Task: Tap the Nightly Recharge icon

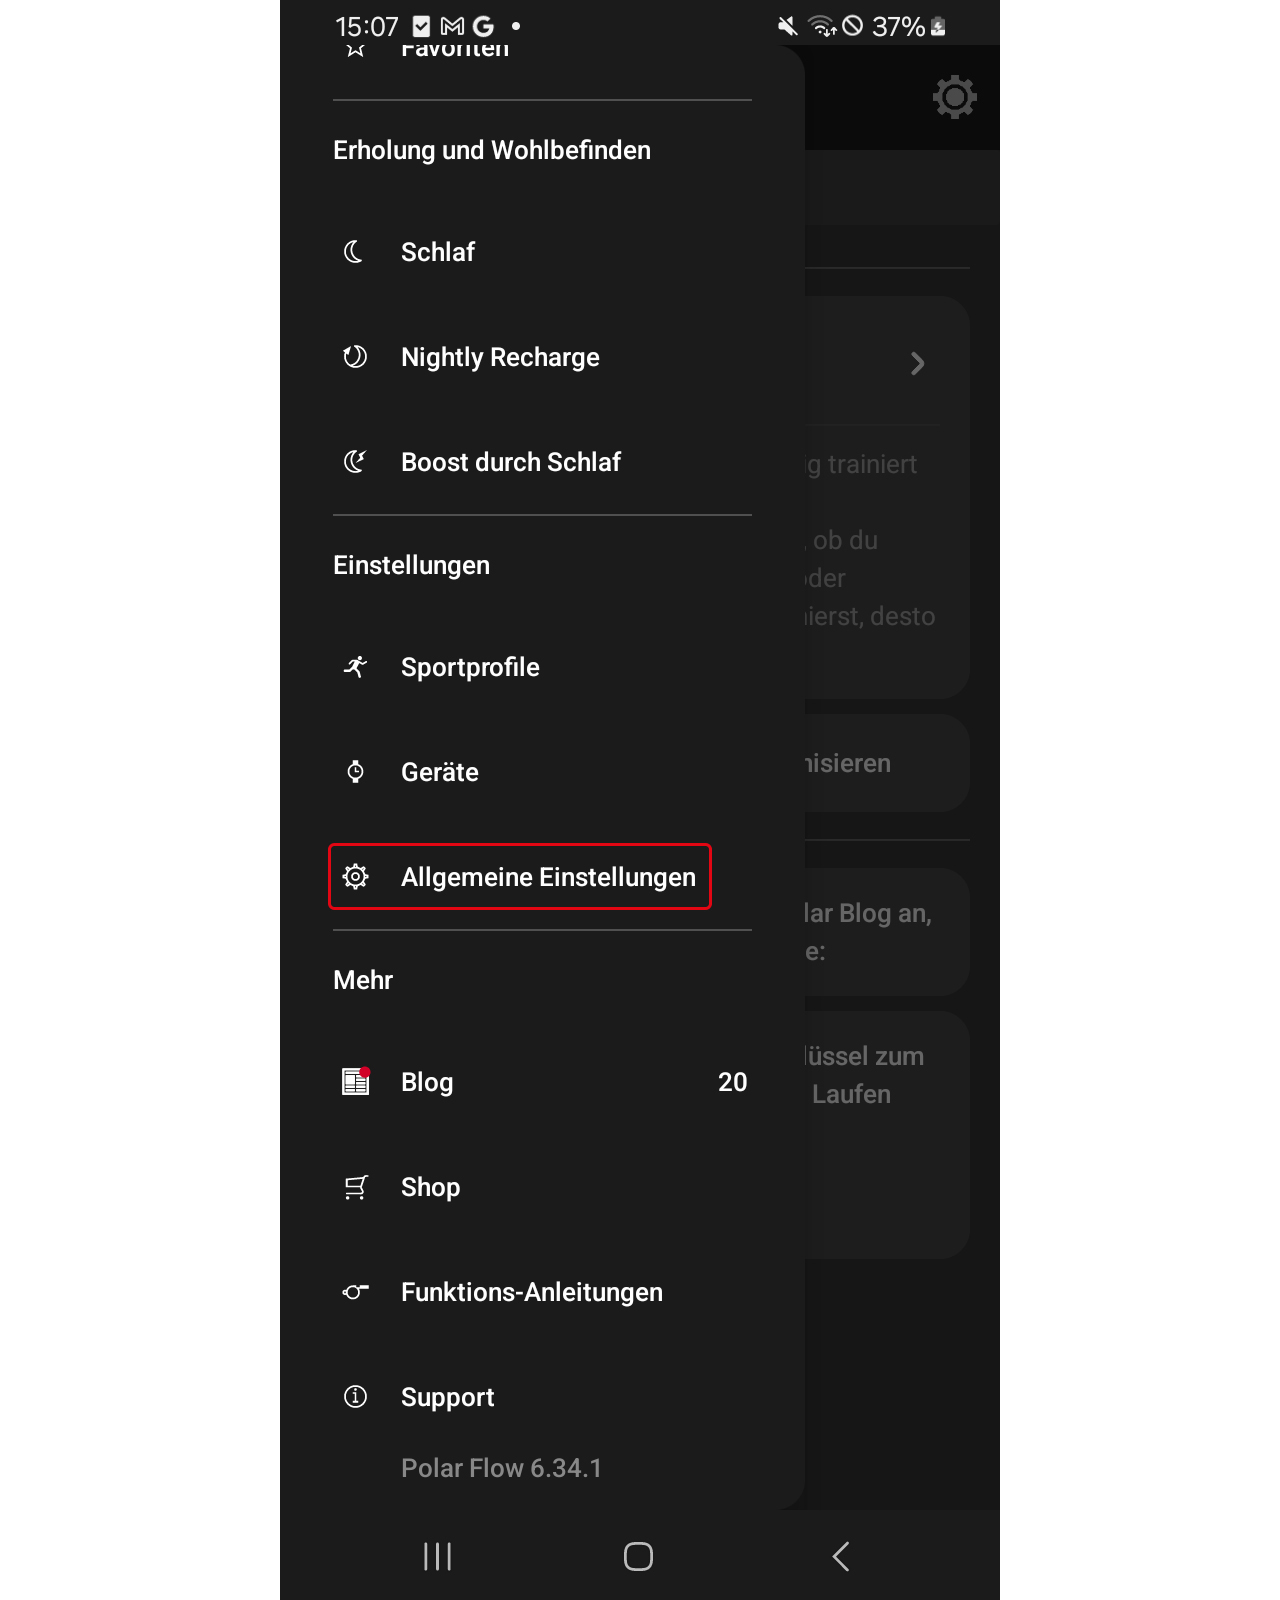Action: click(355, 357)
